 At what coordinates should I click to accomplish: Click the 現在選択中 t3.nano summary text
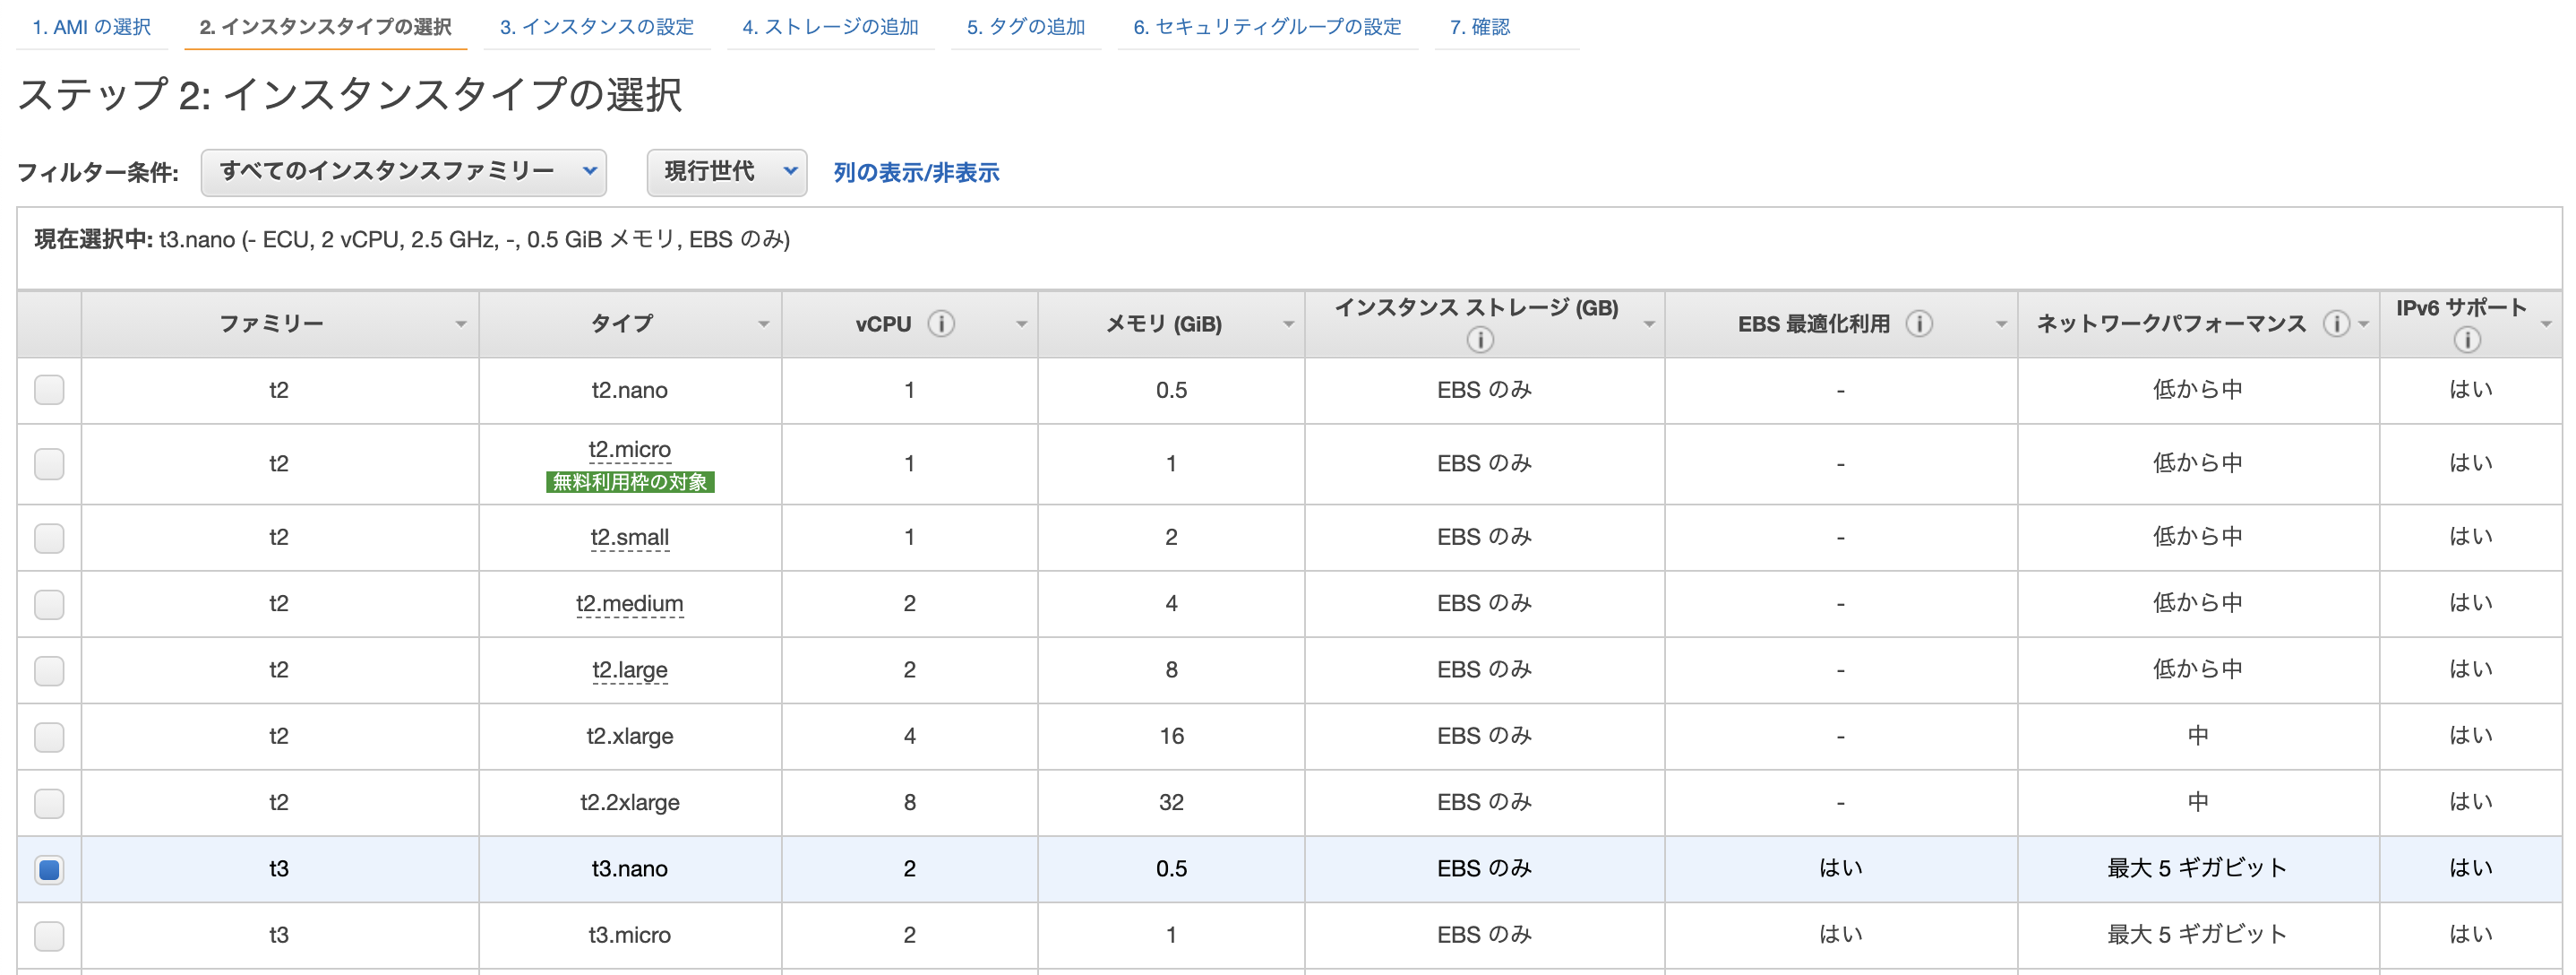412,240
